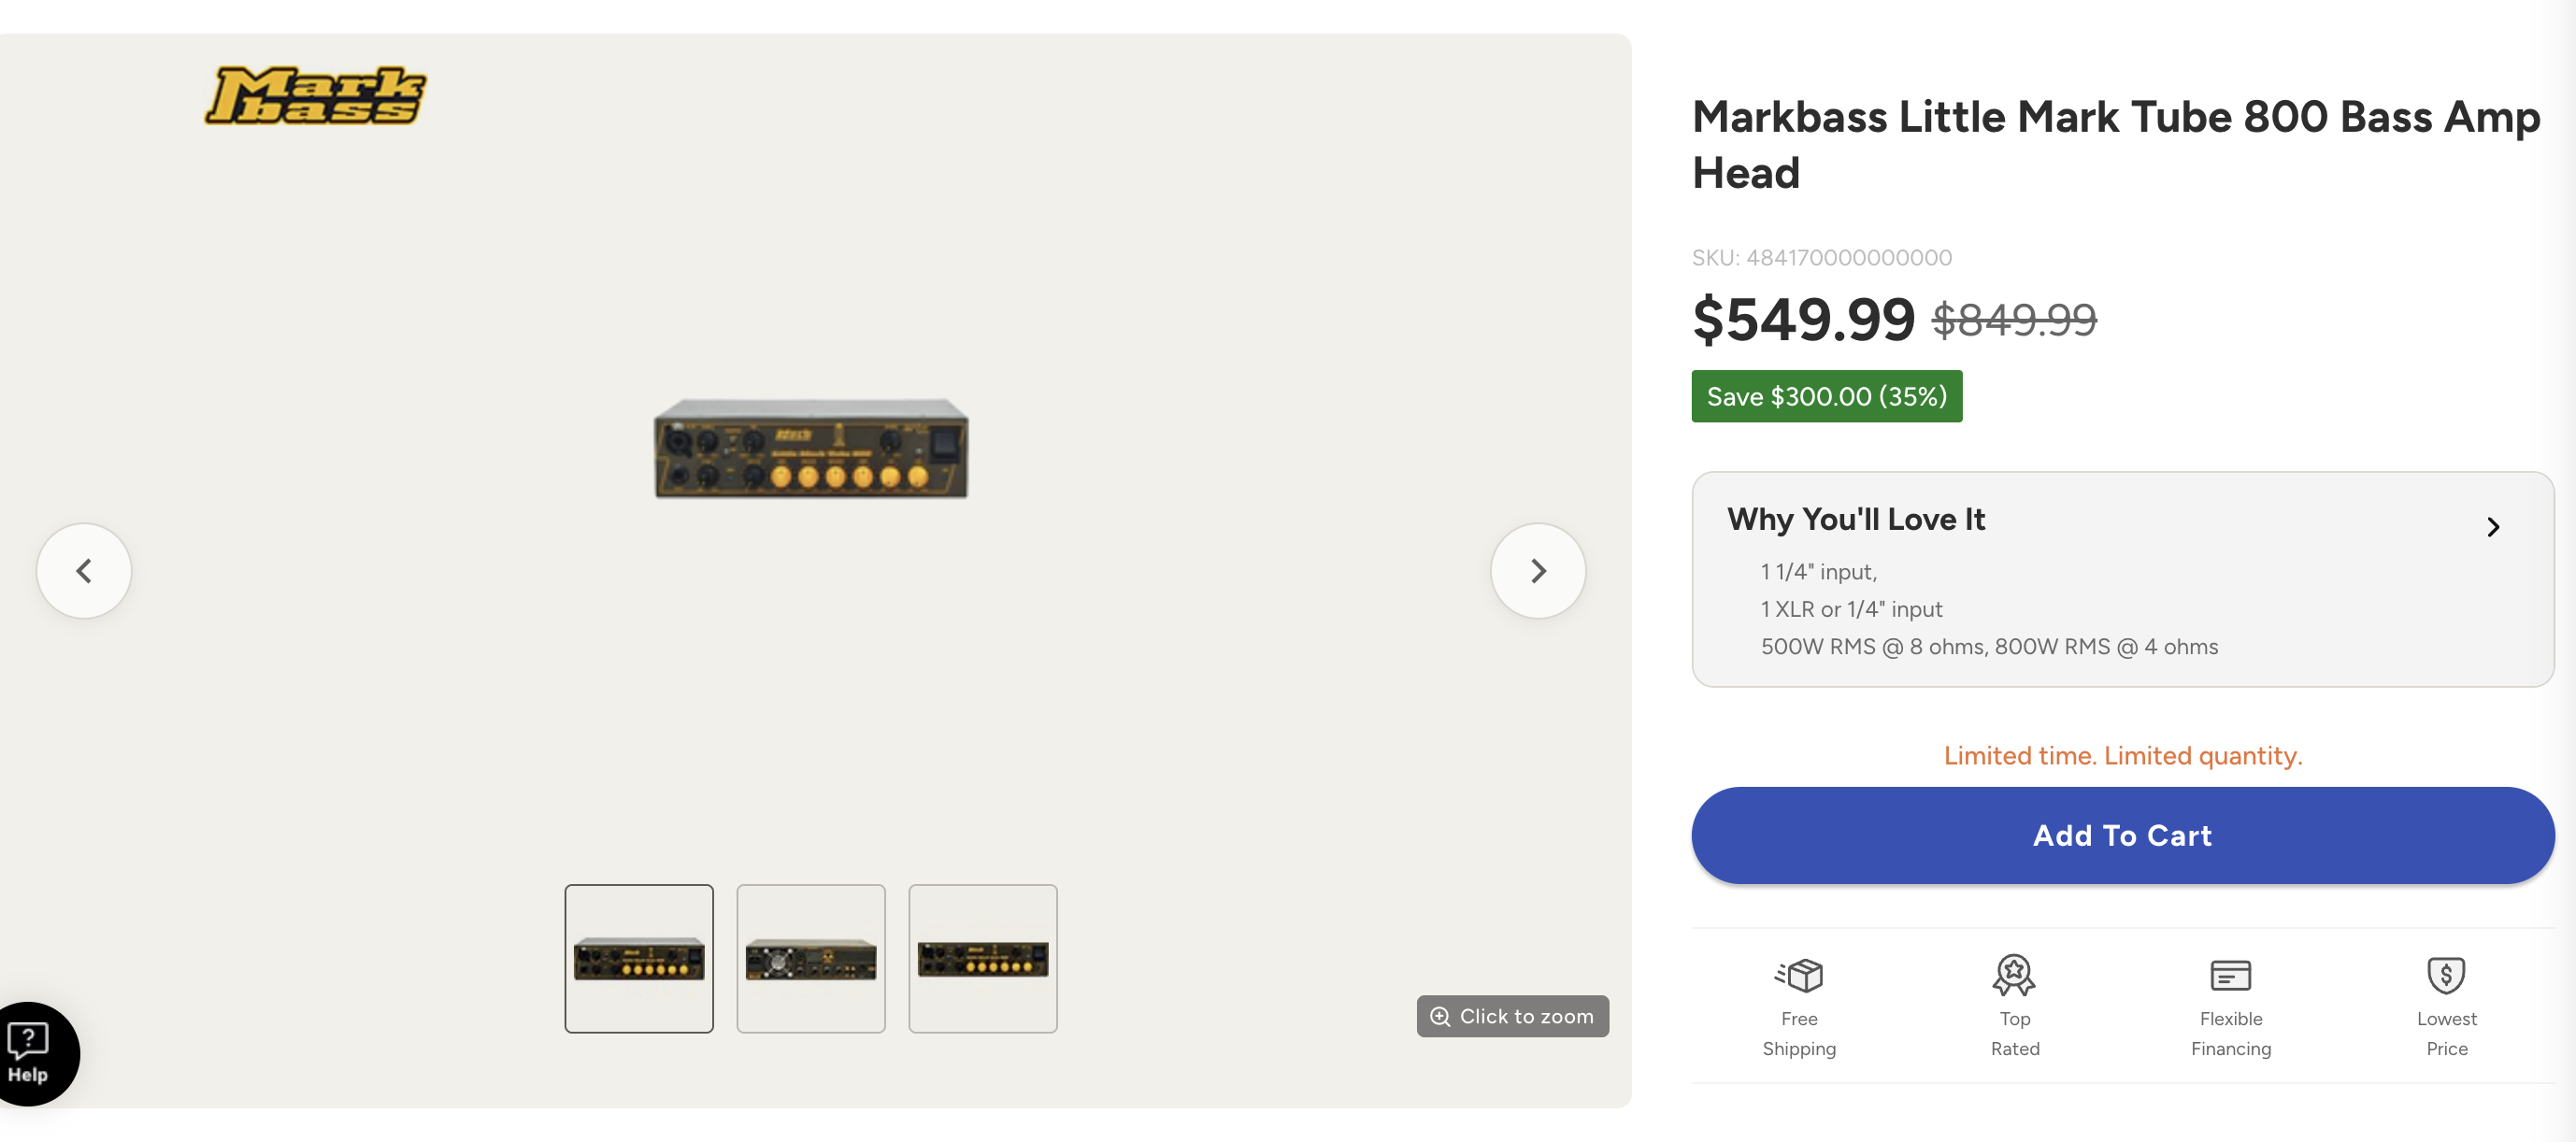This screenshot has width=2576, height=1142.
Task: Click the magnifier icon in Click to zoom
Action: (1440, 1016)
